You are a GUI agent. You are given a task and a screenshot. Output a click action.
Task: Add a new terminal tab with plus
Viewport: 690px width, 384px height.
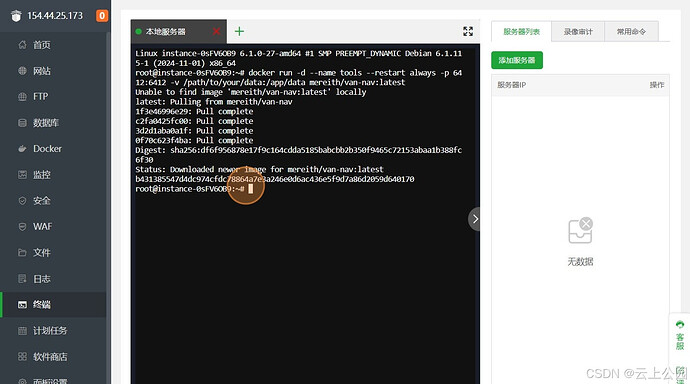pyautogui.click(x=239, y=31)
